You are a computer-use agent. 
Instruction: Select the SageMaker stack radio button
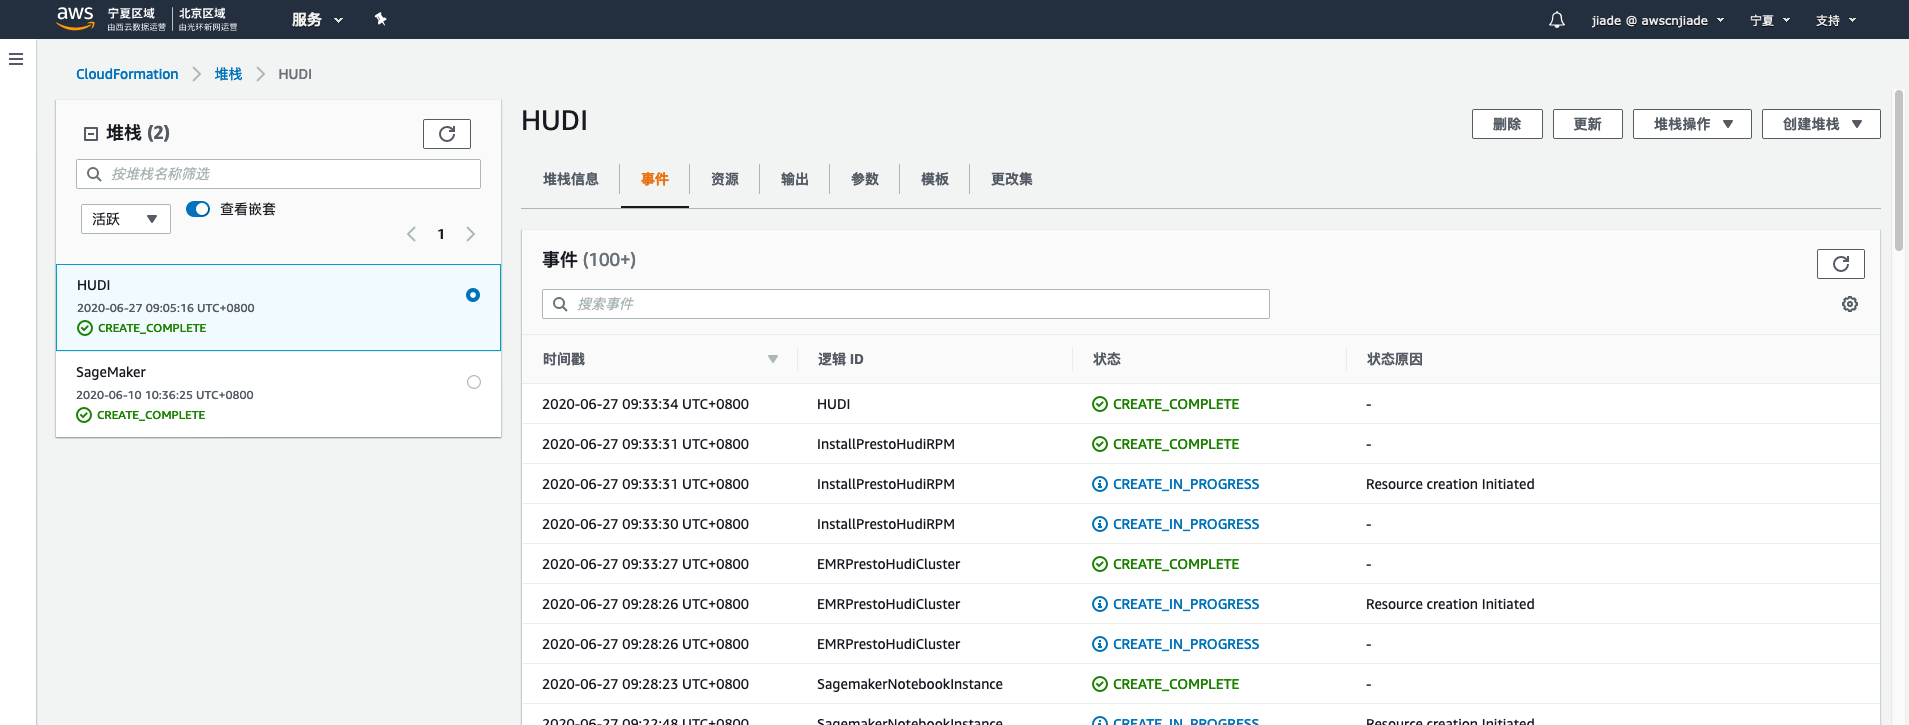[x=474, y=382]
